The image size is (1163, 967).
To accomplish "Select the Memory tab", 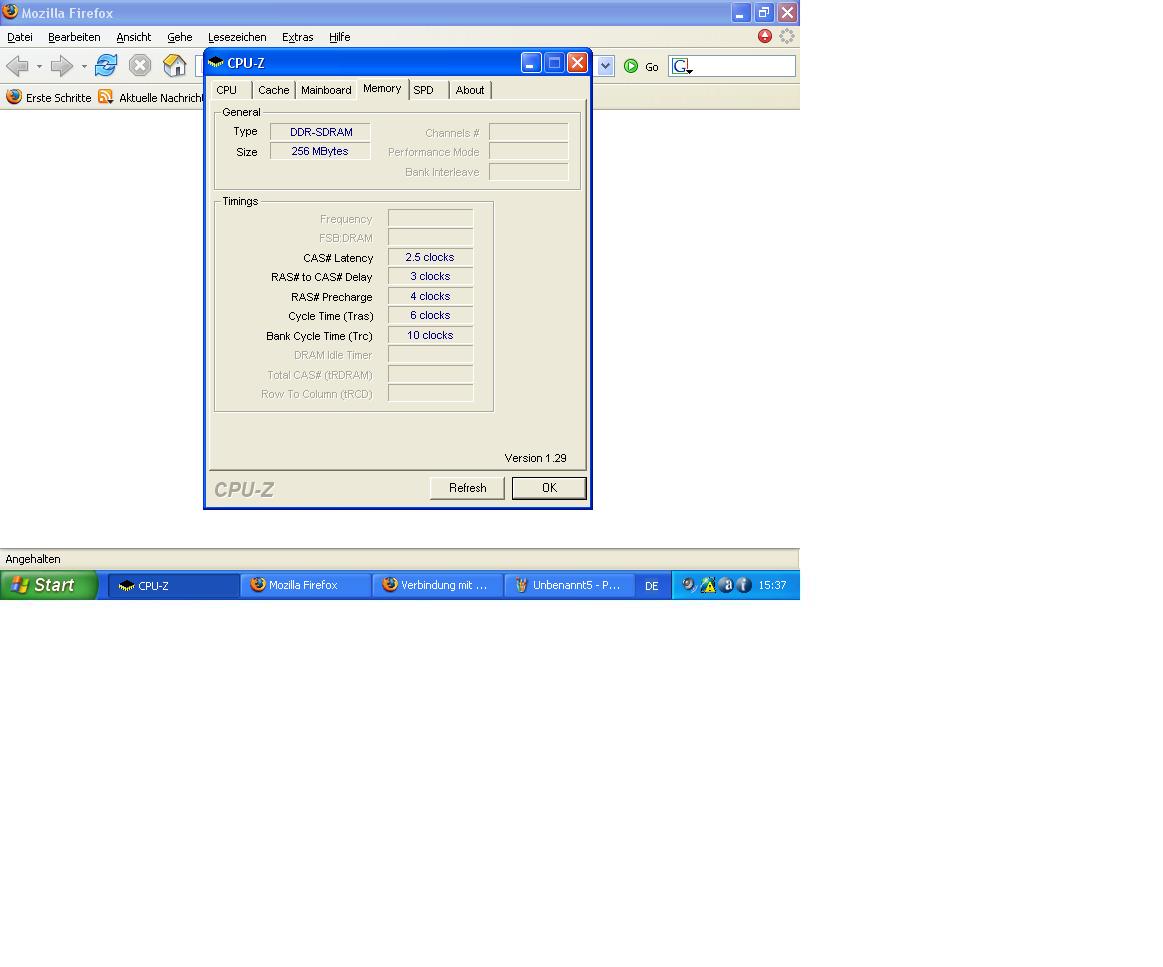I will pos(382,88).
